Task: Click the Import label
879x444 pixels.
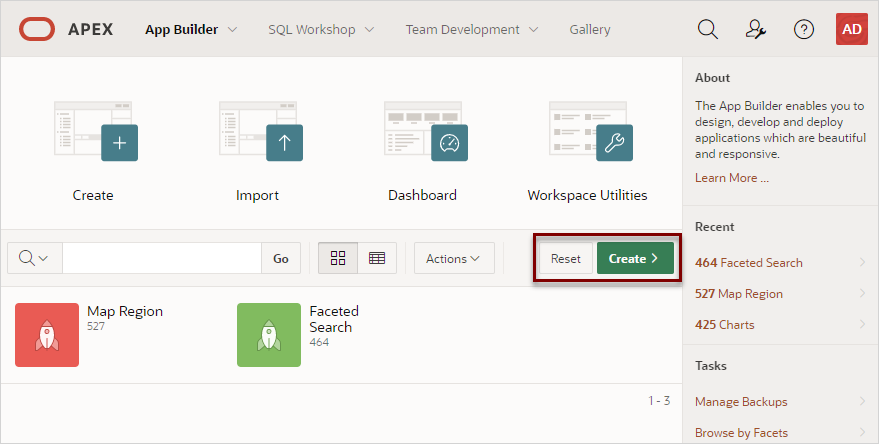Action: click(257, 195)
